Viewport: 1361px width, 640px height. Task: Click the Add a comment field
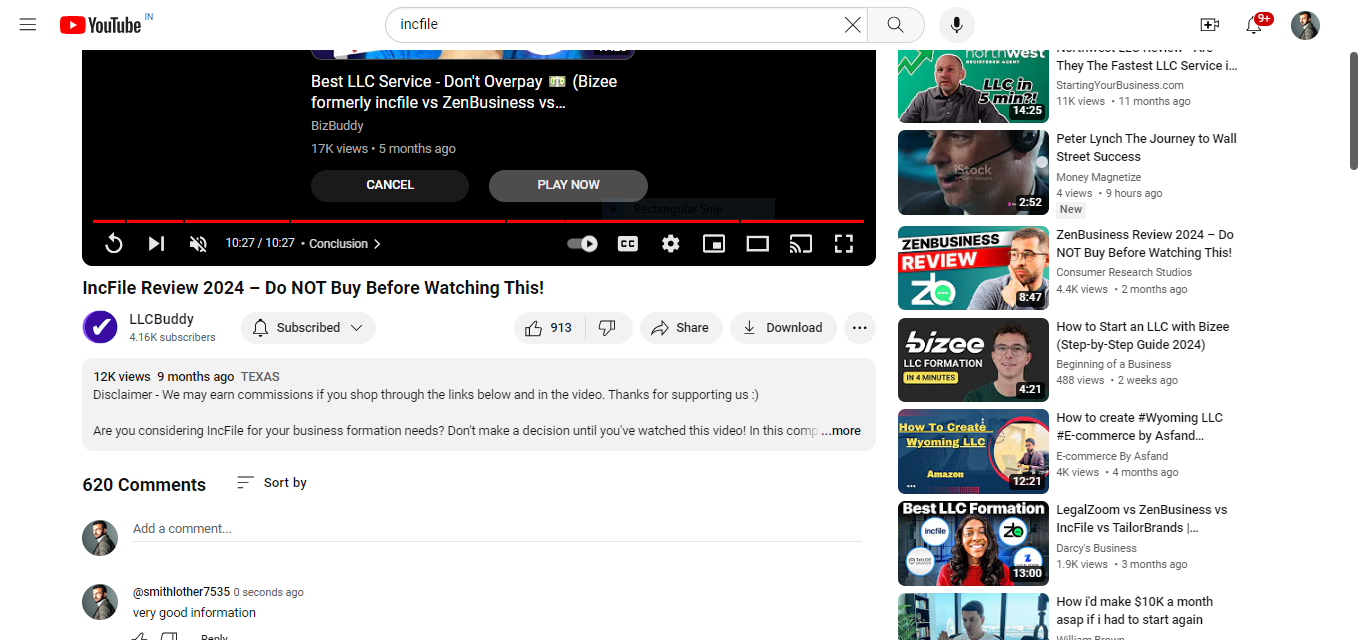[x=497, y=529]
